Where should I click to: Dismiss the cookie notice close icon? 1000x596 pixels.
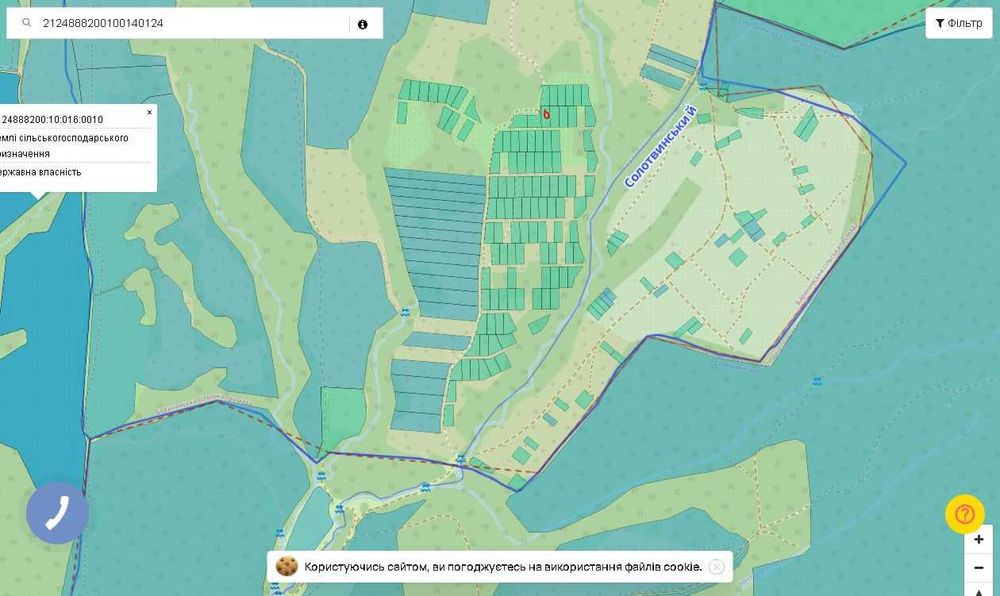716,567
